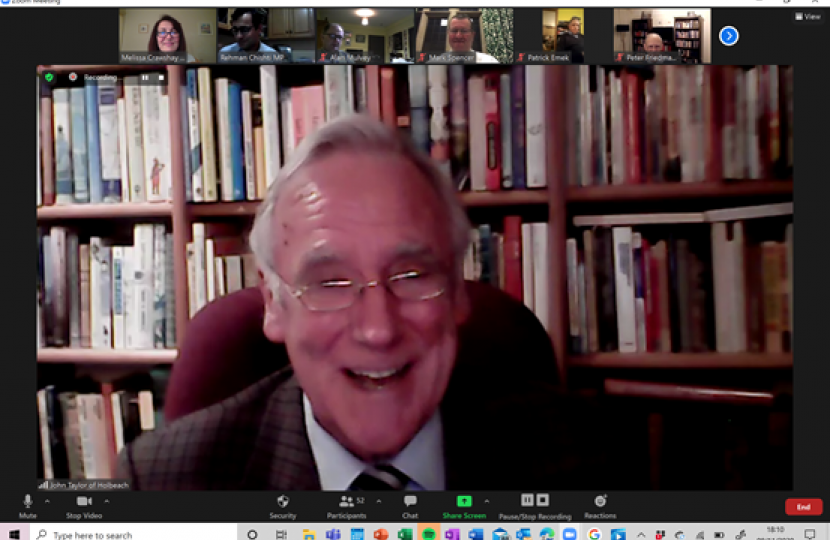Open the Security shield menu
Image resolution: width=830 pixels, height=540 pixels.
click(282, 502)
